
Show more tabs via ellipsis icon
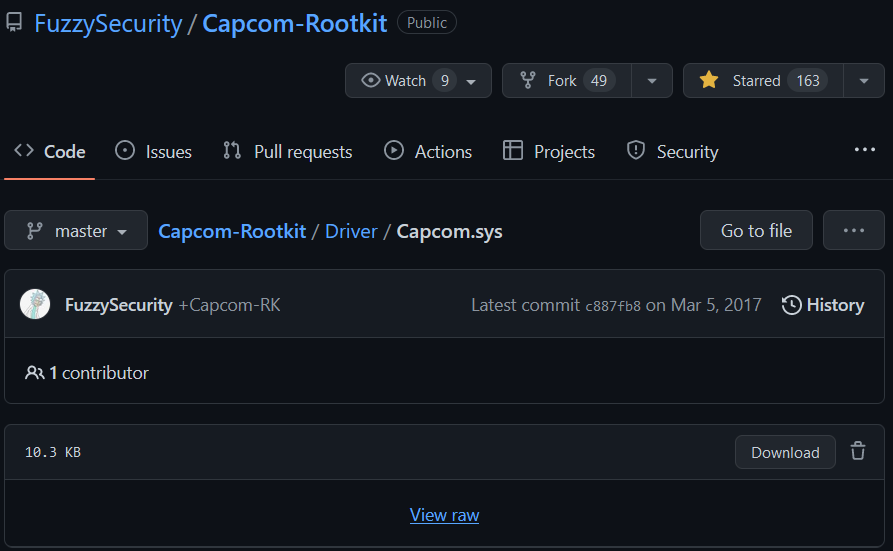point(865,149)
